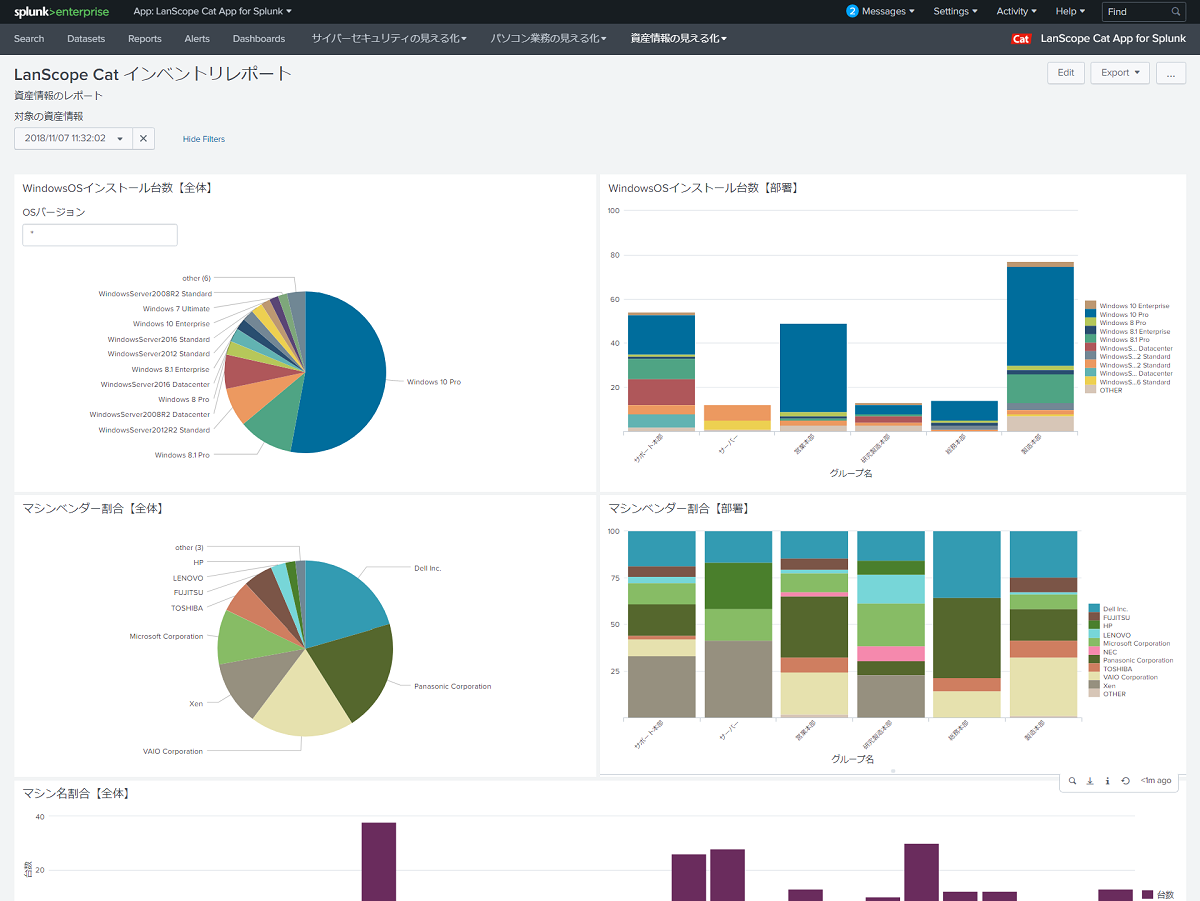Click Windows 8 Pro legend swatch
Screen dimensions: 1200x901
tap(1091, 323)
